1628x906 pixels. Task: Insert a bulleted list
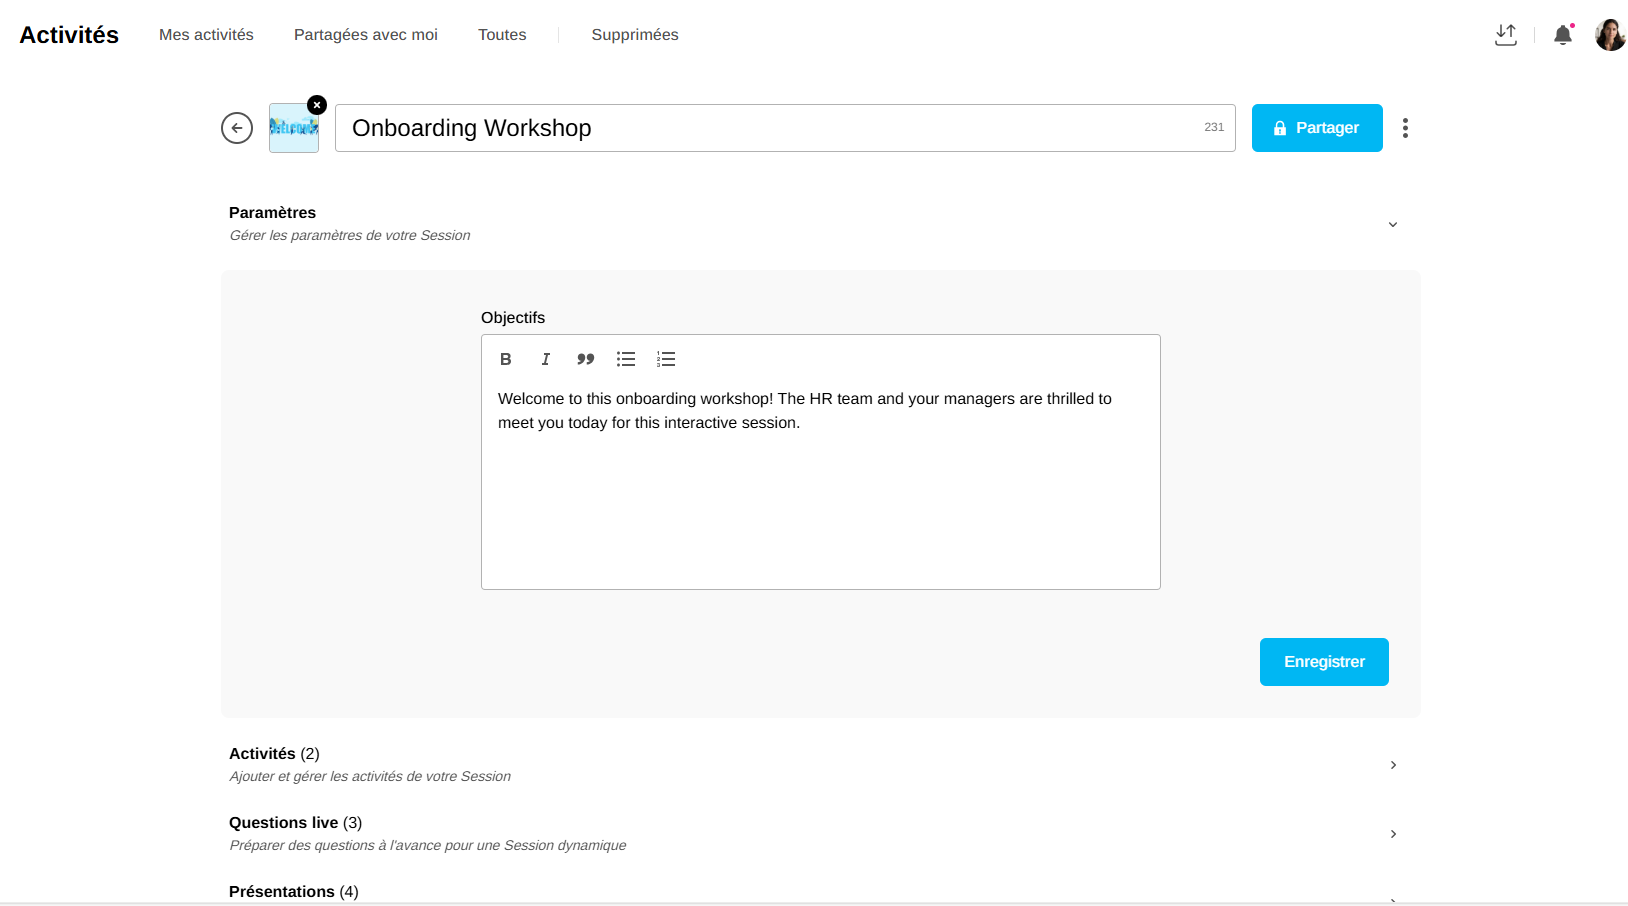[x=626, y=359]
